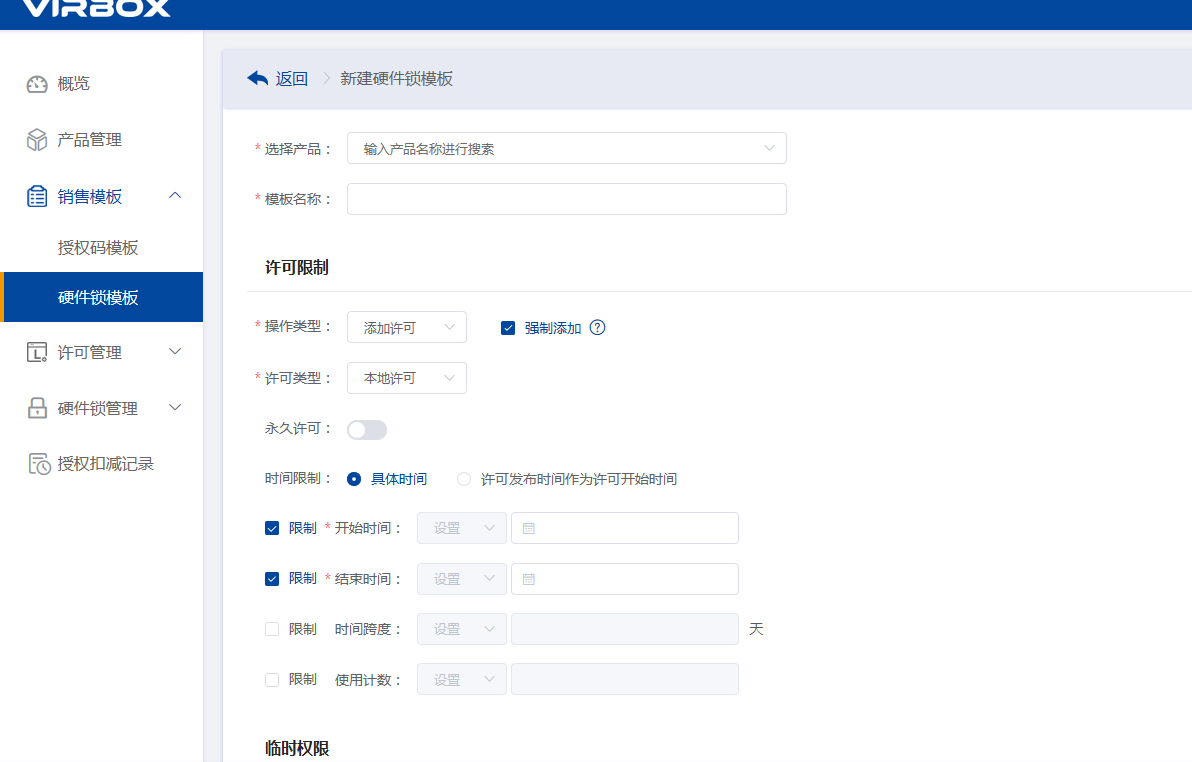Image resolution: width=1192 pixels, height=762 pixels.
Task: Click the 开始时间 date input field
Action: click(625, 529)
